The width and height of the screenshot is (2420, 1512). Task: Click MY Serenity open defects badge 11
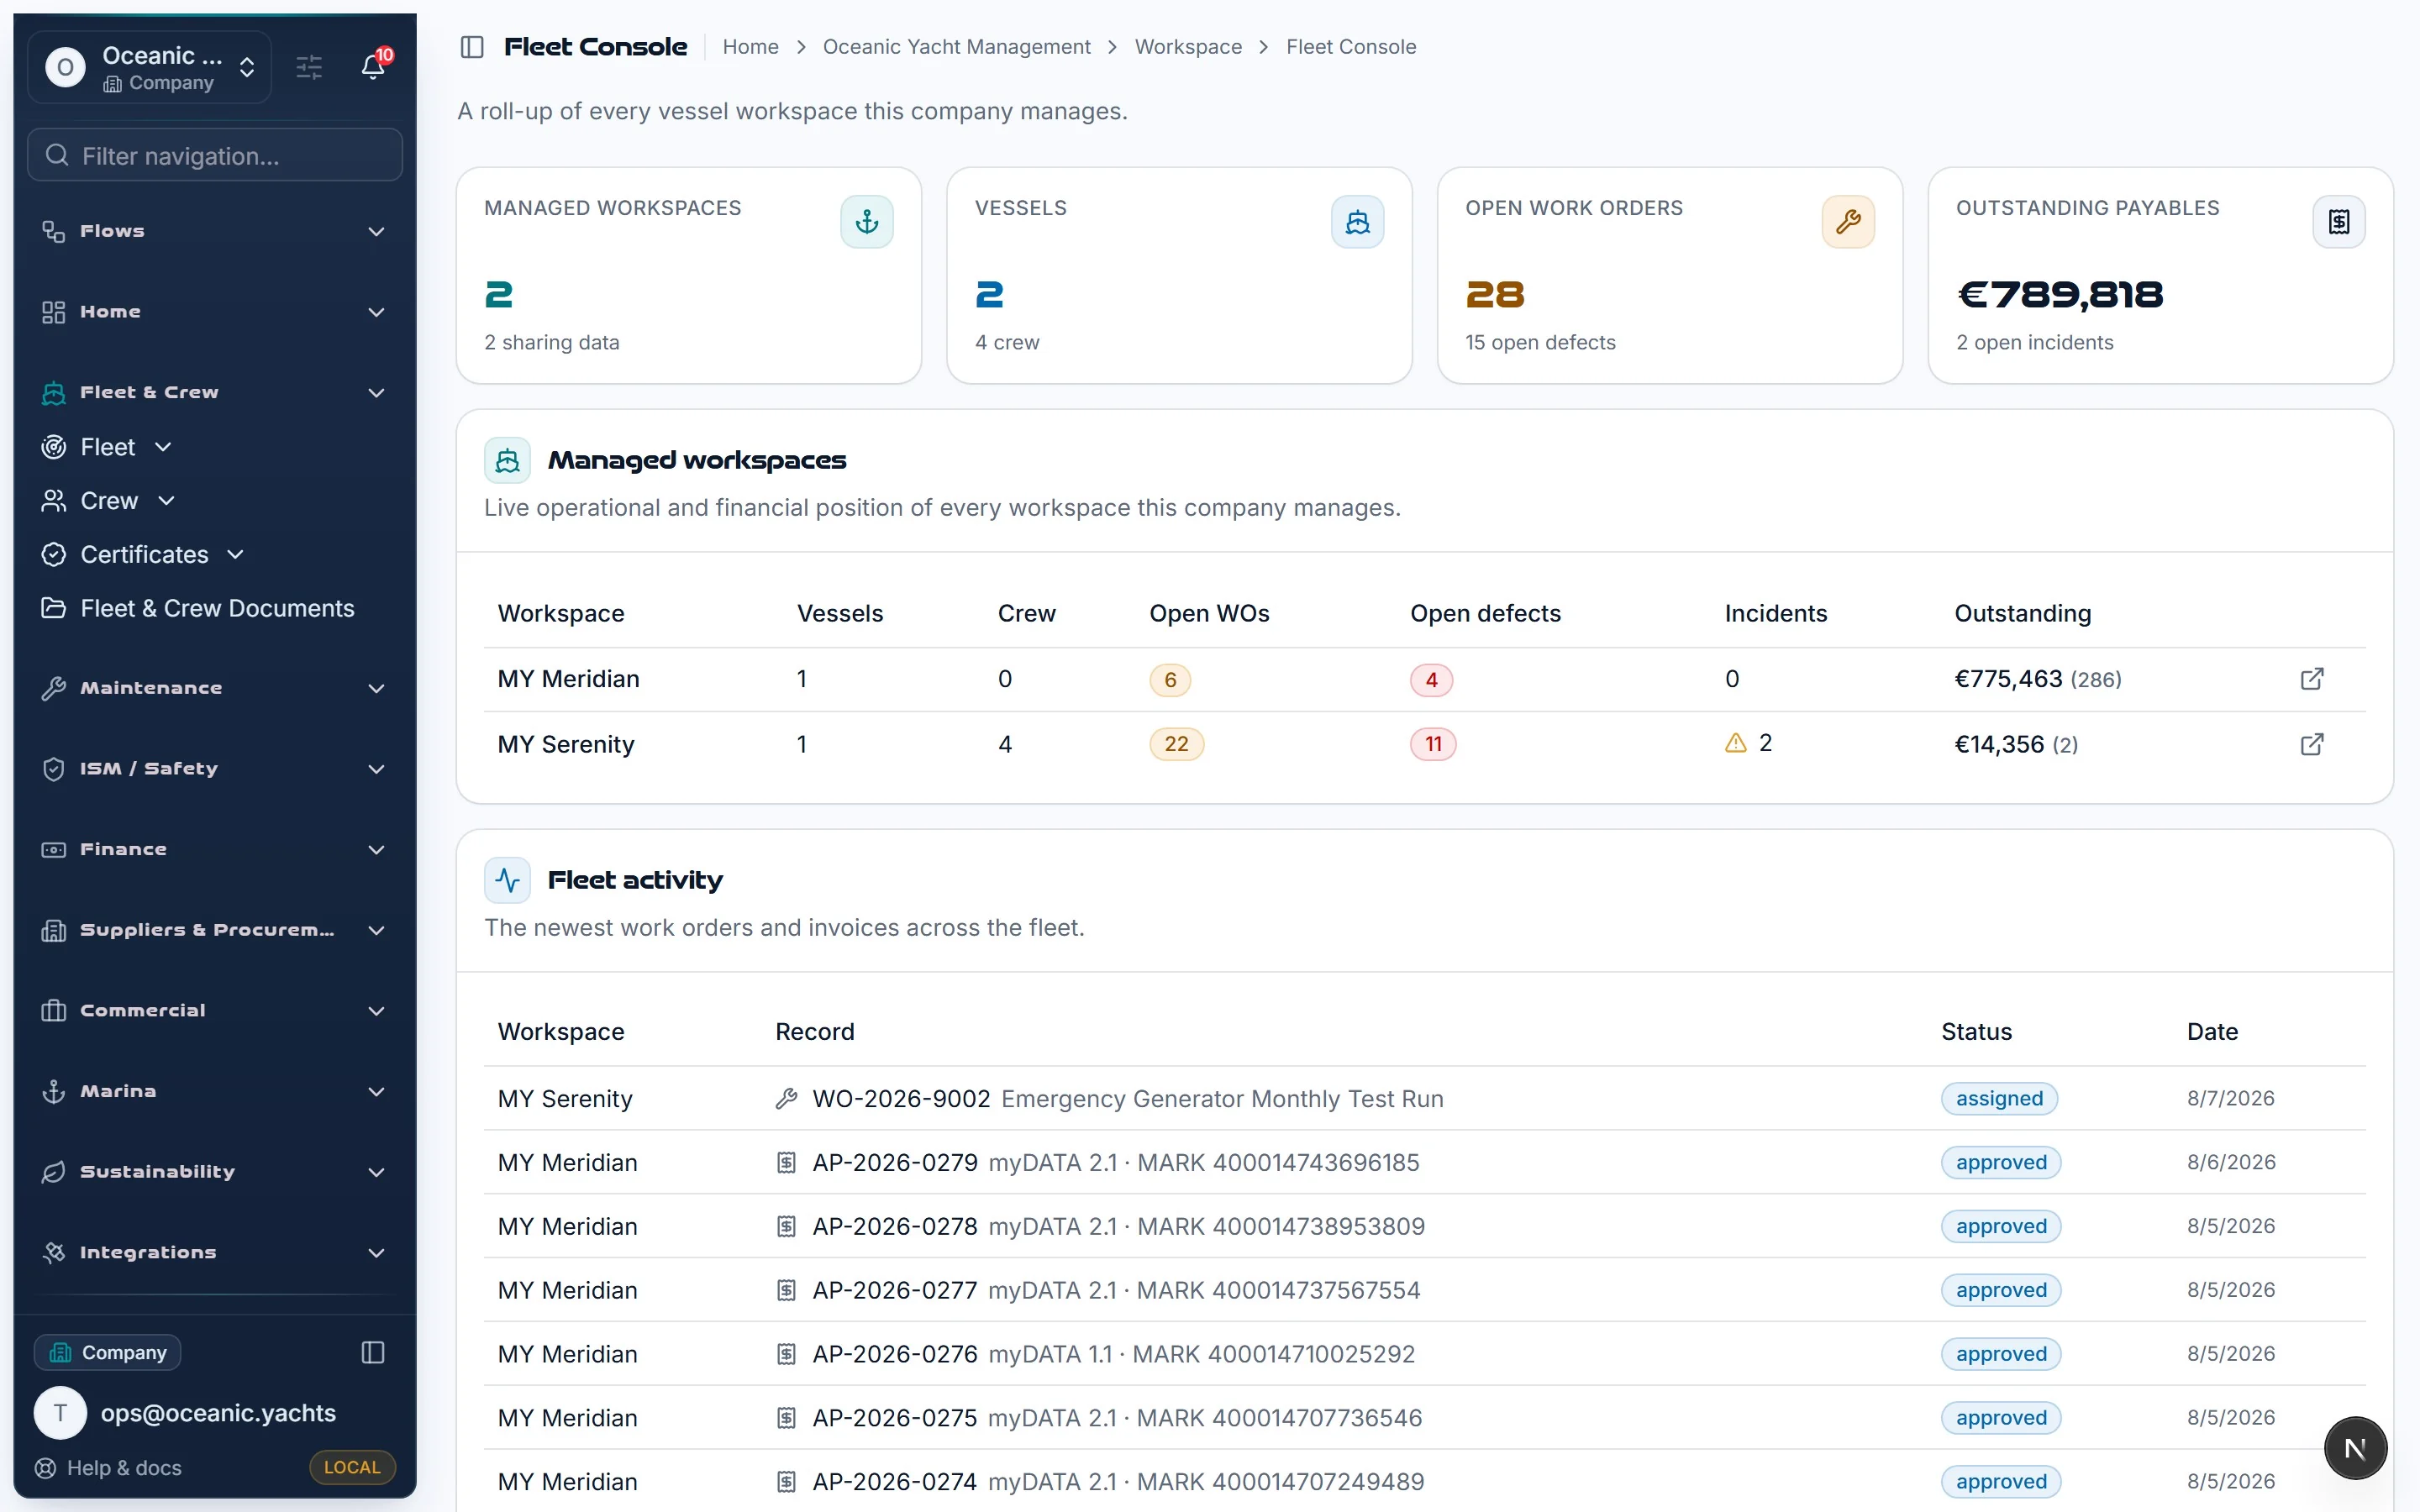coord(1433,744)
